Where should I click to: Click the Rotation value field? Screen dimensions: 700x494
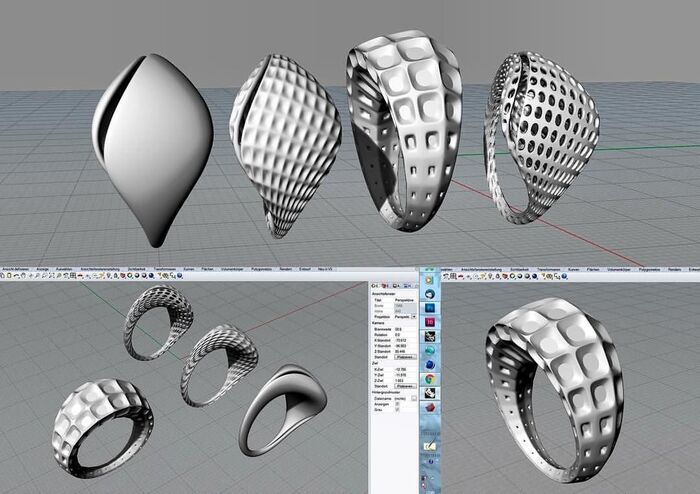point(405,335)
